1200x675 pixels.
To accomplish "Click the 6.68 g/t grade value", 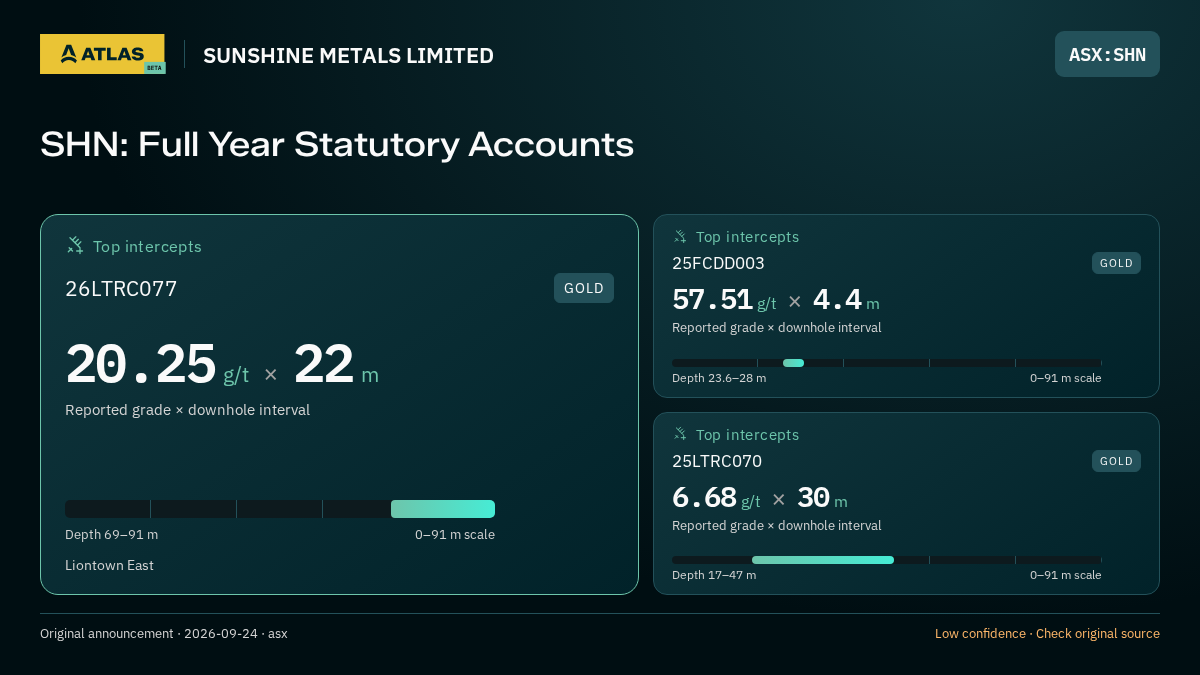I will (x=716, y=498).
